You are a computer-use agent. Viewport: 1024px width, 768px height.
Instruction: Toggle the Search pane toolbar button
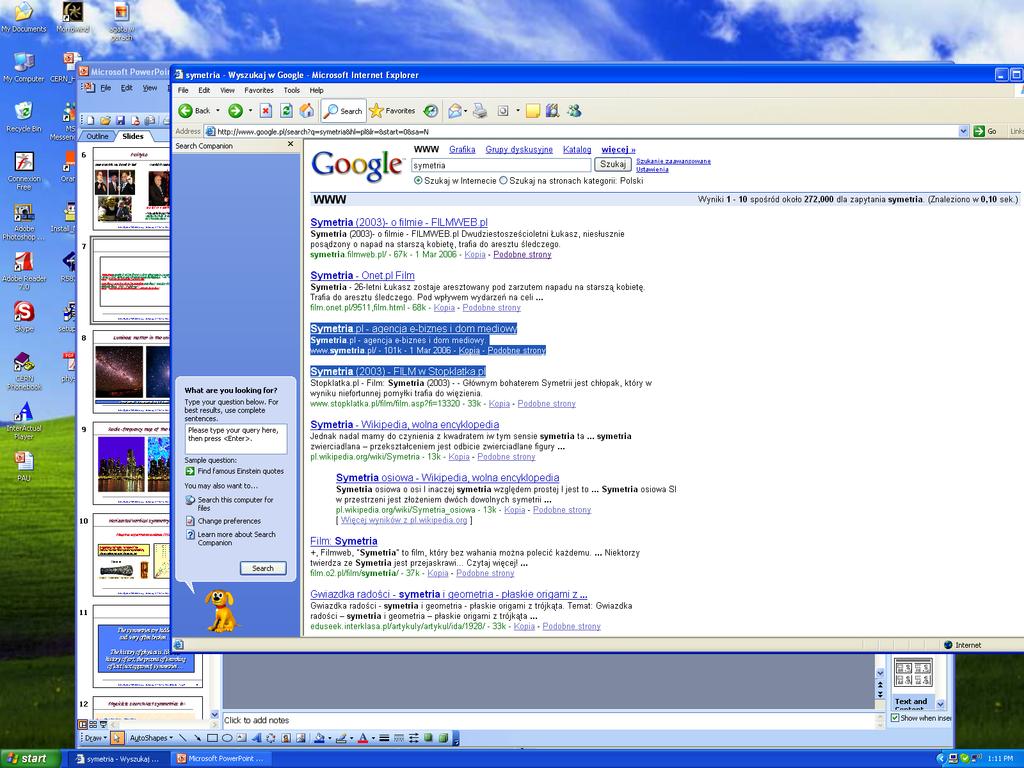[343, 111]
